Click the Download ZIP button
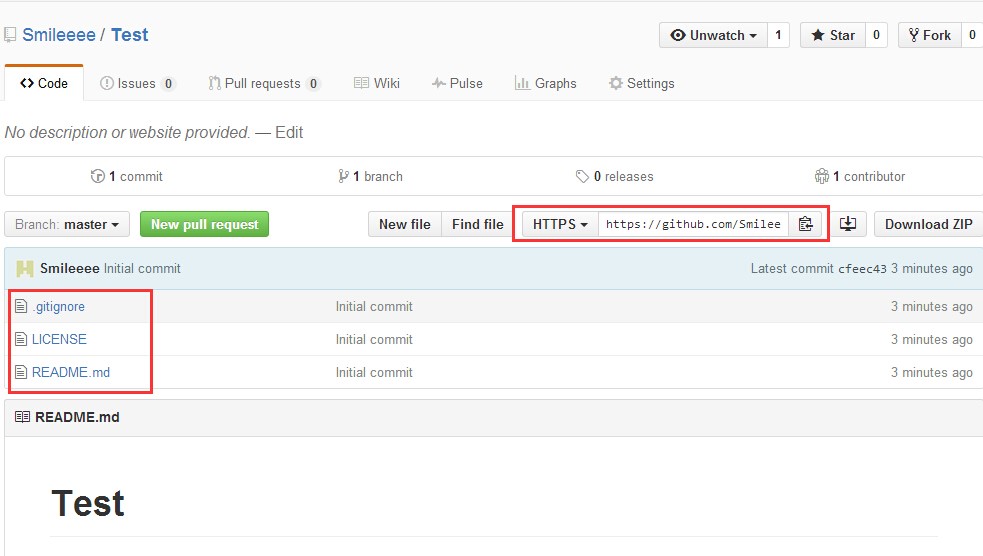The image size is (983, 556). pos(928,224)
